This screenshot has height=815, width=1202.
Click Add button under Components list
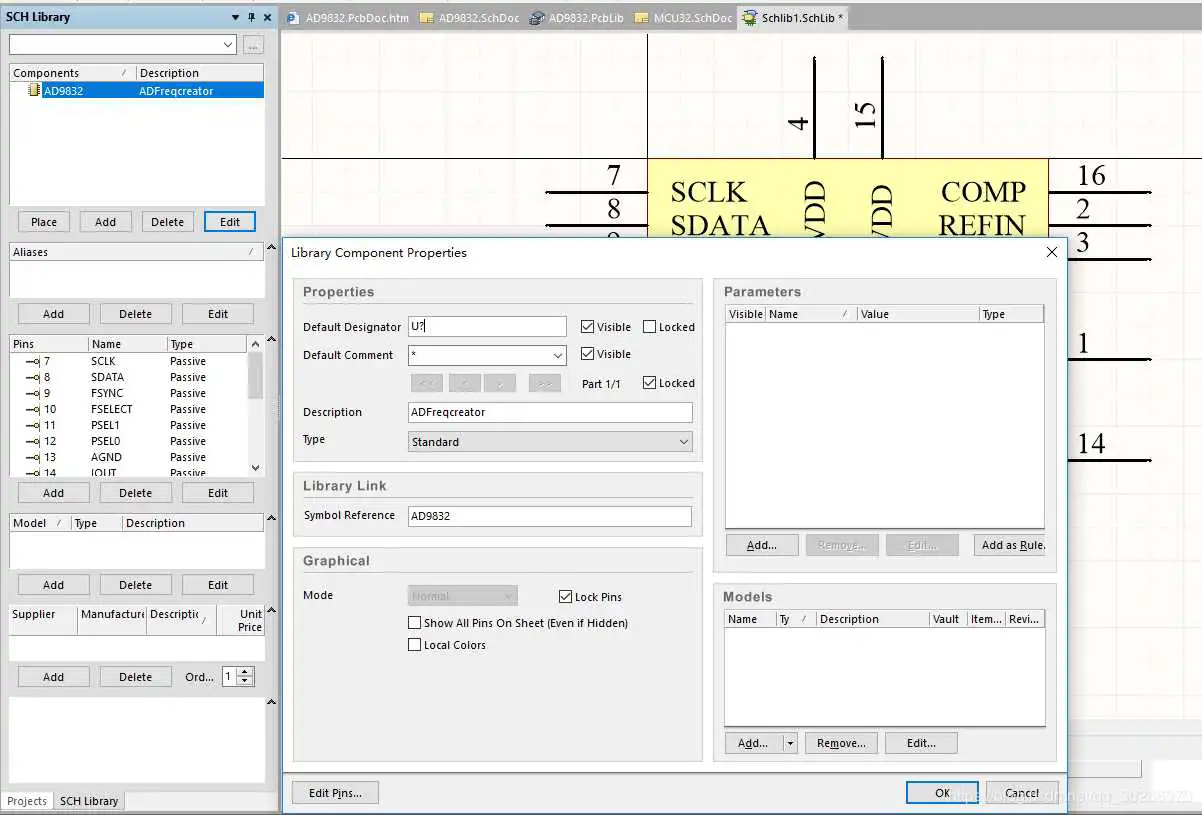pyautogui.click(x=105, y=222)
